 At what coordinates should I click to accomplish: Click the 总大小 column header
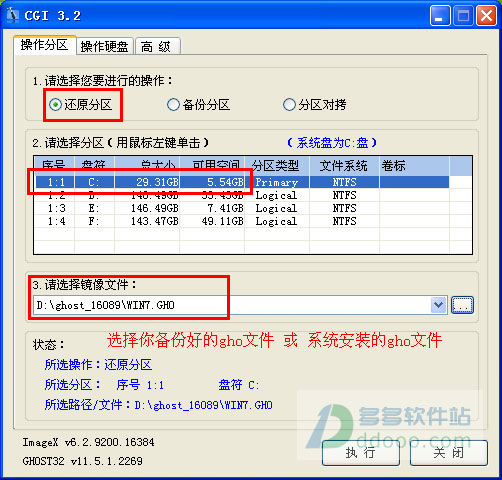click(x=147, y=166)
